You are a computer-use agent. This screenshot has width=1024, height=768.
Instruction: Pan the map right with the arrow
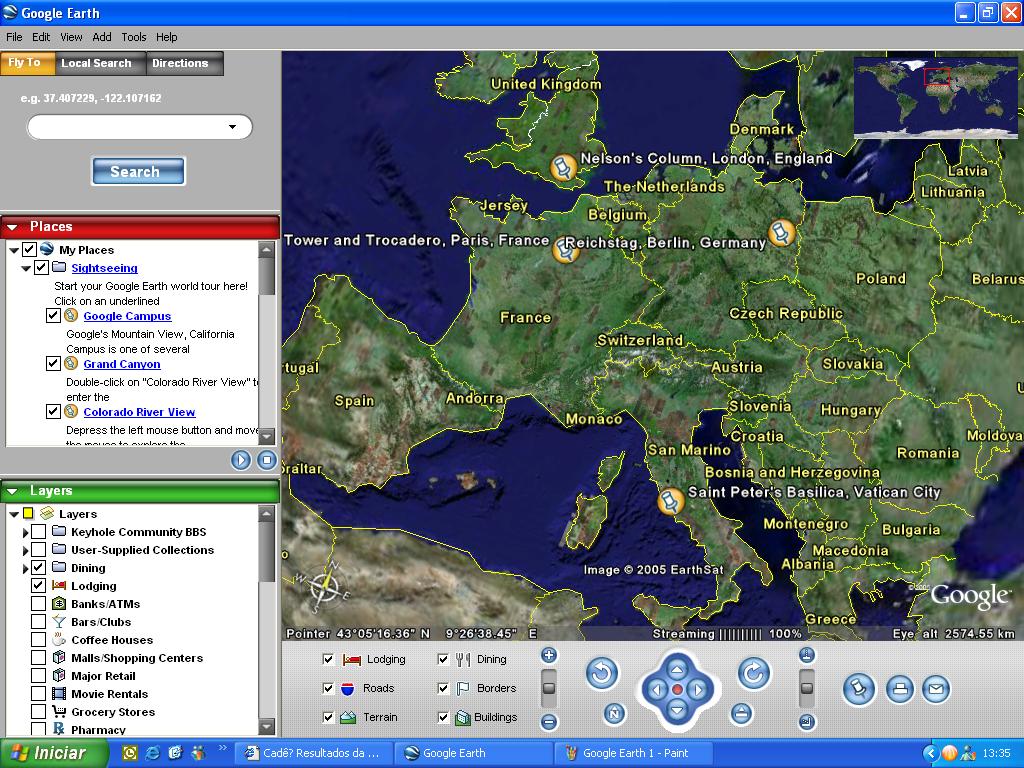698,690
